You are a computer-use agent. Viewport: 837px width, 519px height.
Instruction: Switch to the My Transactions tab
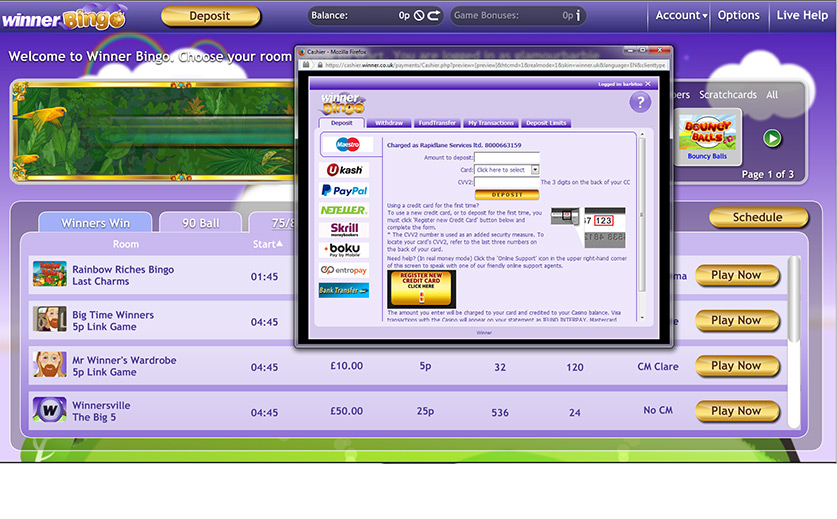(491, 123)
